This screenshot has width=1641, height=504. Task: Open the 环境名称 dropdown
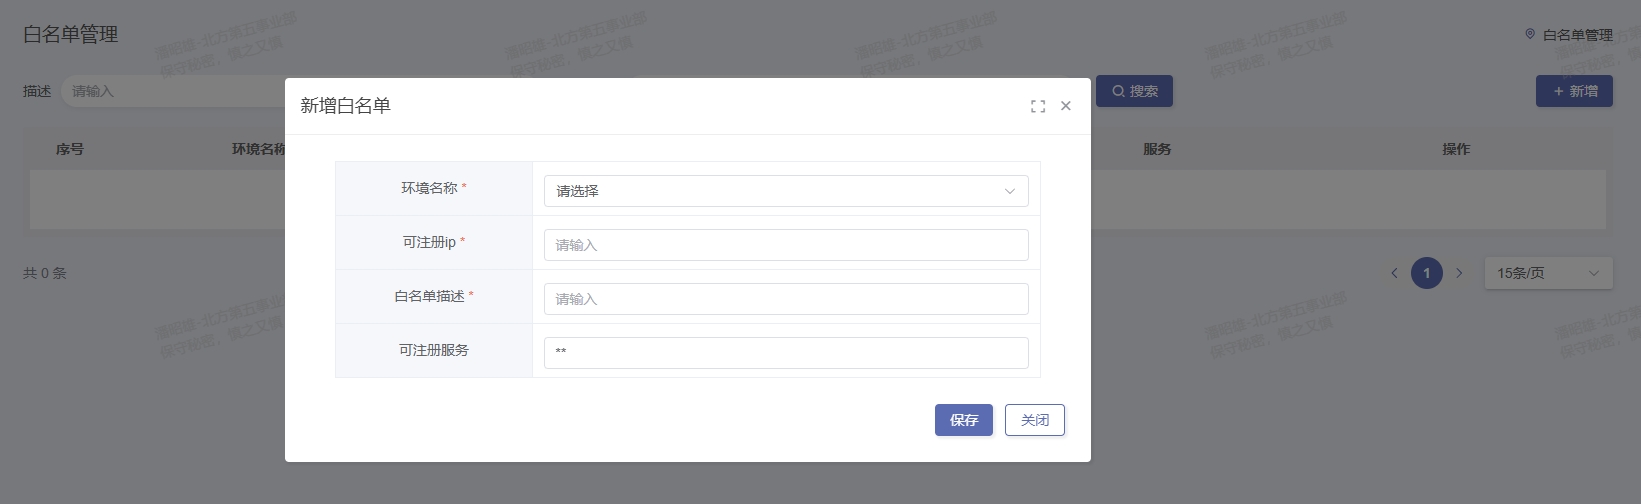coord(785,191)
